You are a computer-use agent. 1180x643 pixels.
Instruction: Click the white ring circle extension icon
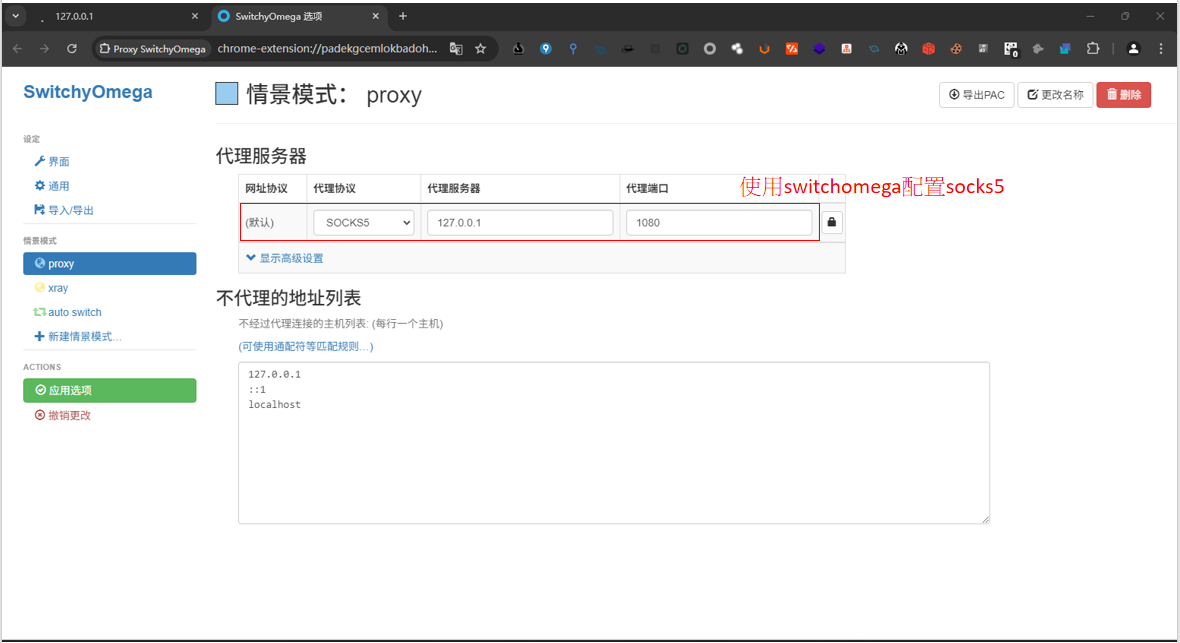(710, 48)
